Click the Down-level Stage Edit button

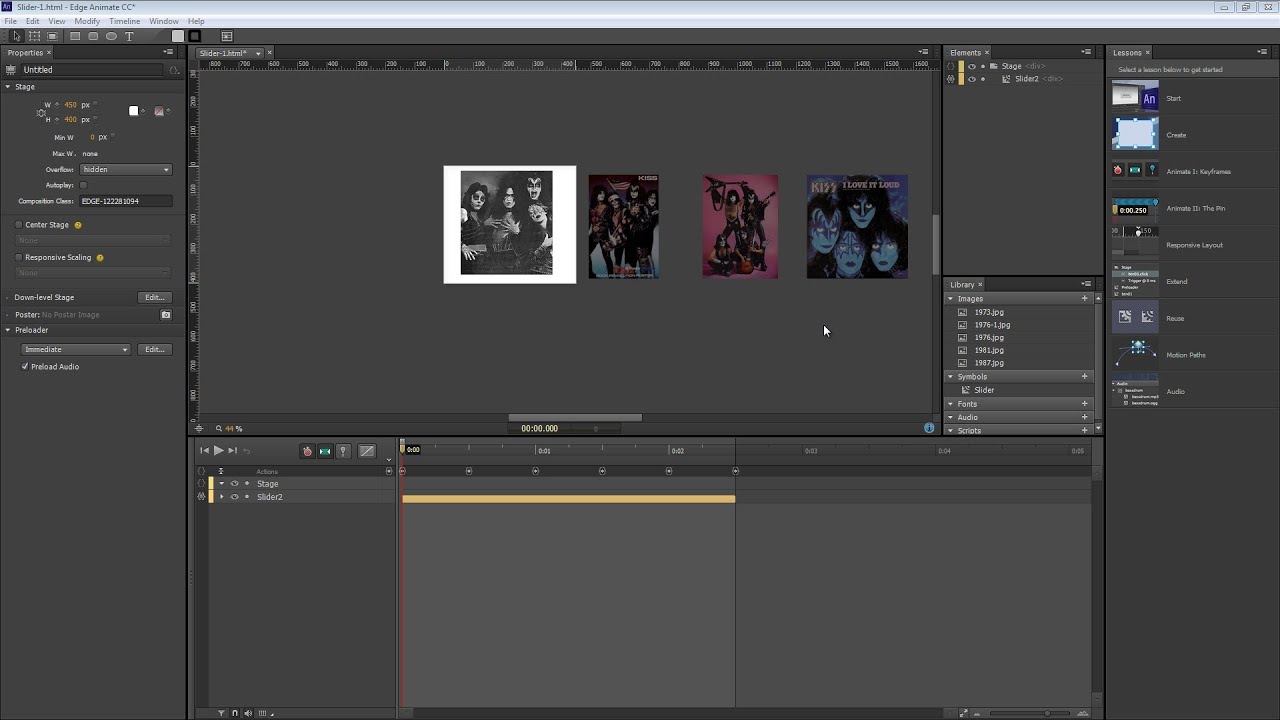[154, 297]
